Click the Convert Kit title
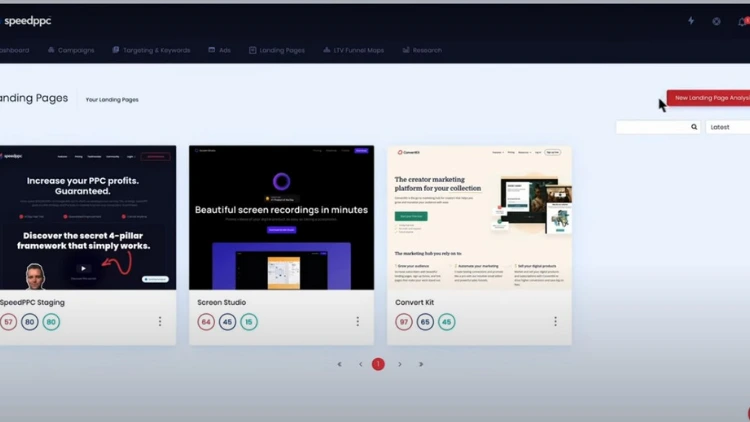This screenshot has width=750, height=422. point(414,302)
